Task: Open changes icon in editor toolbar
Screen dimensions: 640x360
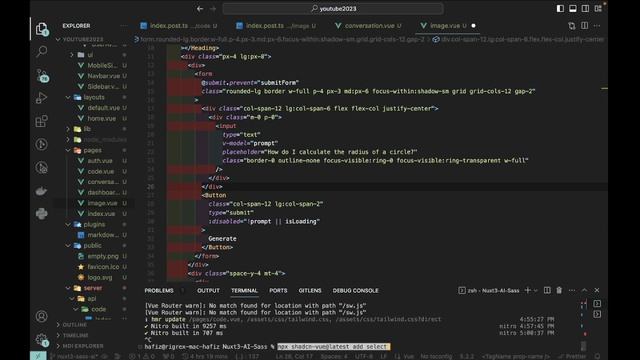Action: coord(572,26)
